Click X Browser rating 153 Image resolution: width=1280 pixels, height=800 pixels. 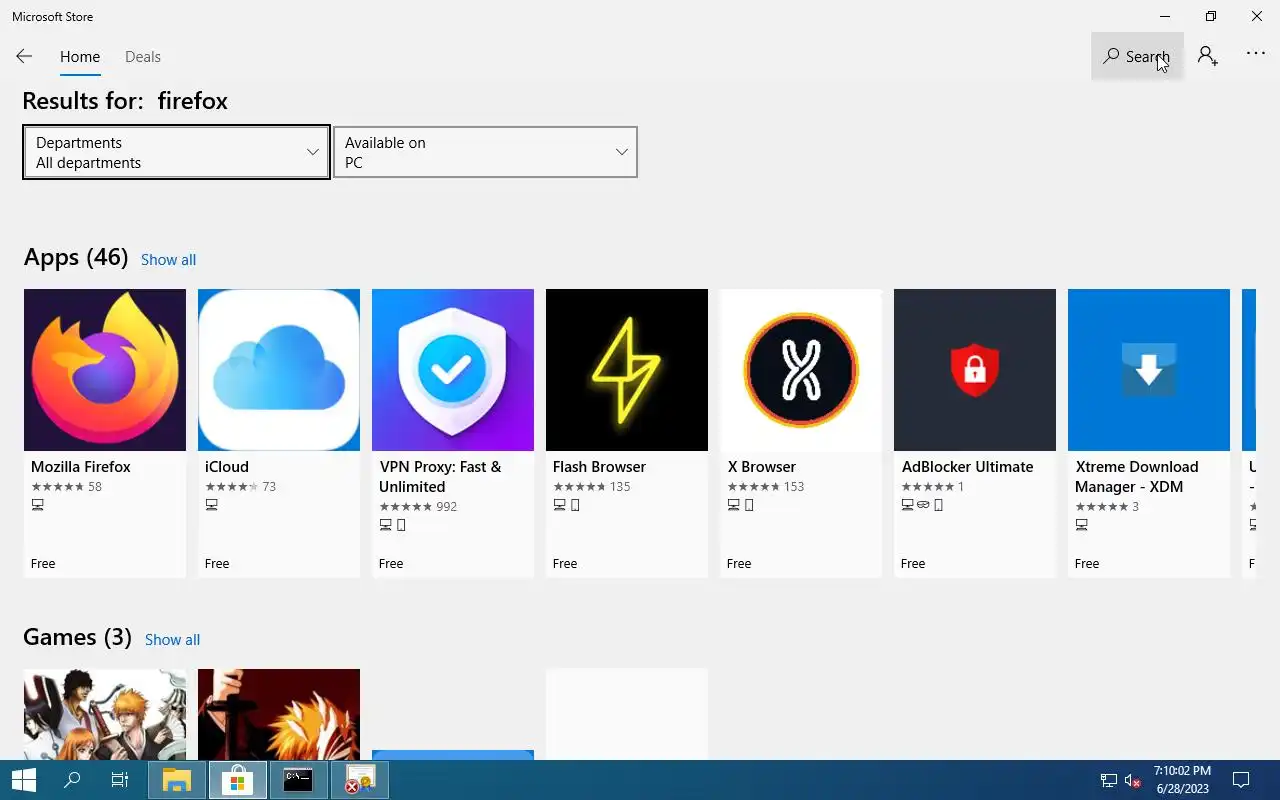pos(766,487)
